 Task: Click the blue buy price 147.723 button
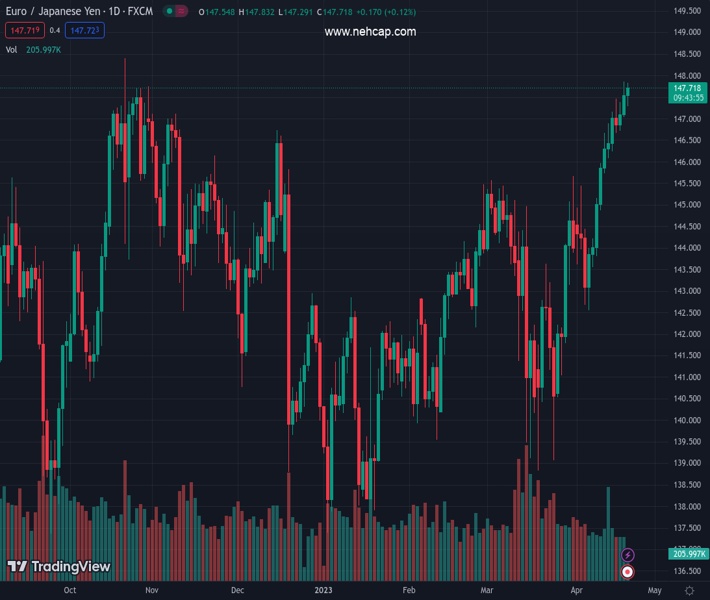pyautogui.click(x=85, y=31)
